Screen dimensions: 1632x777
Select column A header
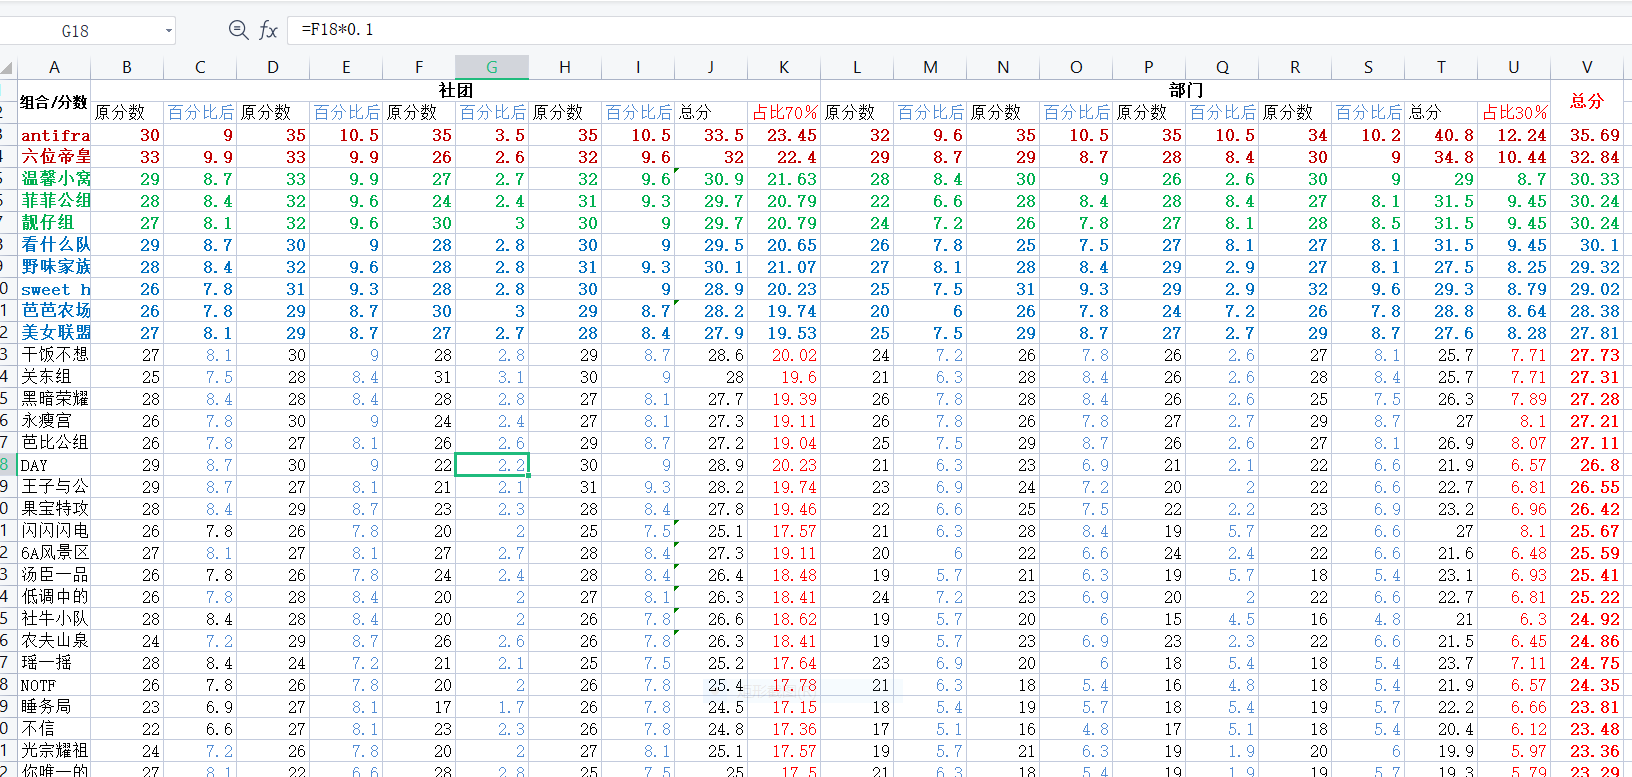(54, 67)
